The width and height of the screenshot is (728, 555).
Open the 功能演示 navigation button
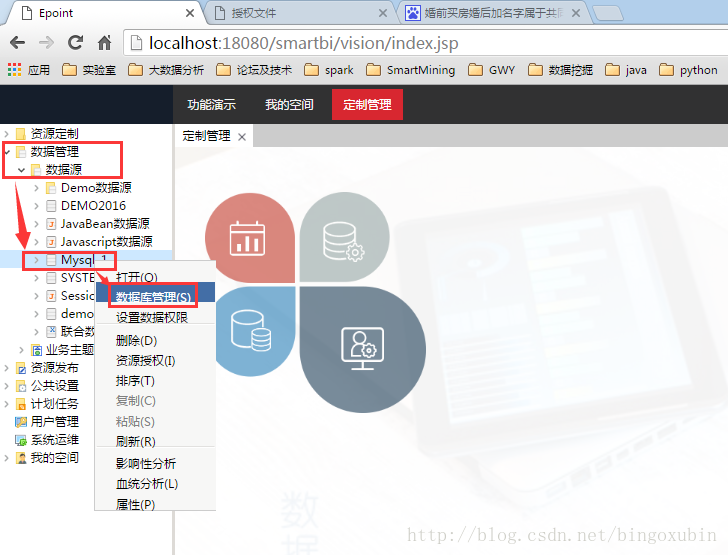[212, 104]
